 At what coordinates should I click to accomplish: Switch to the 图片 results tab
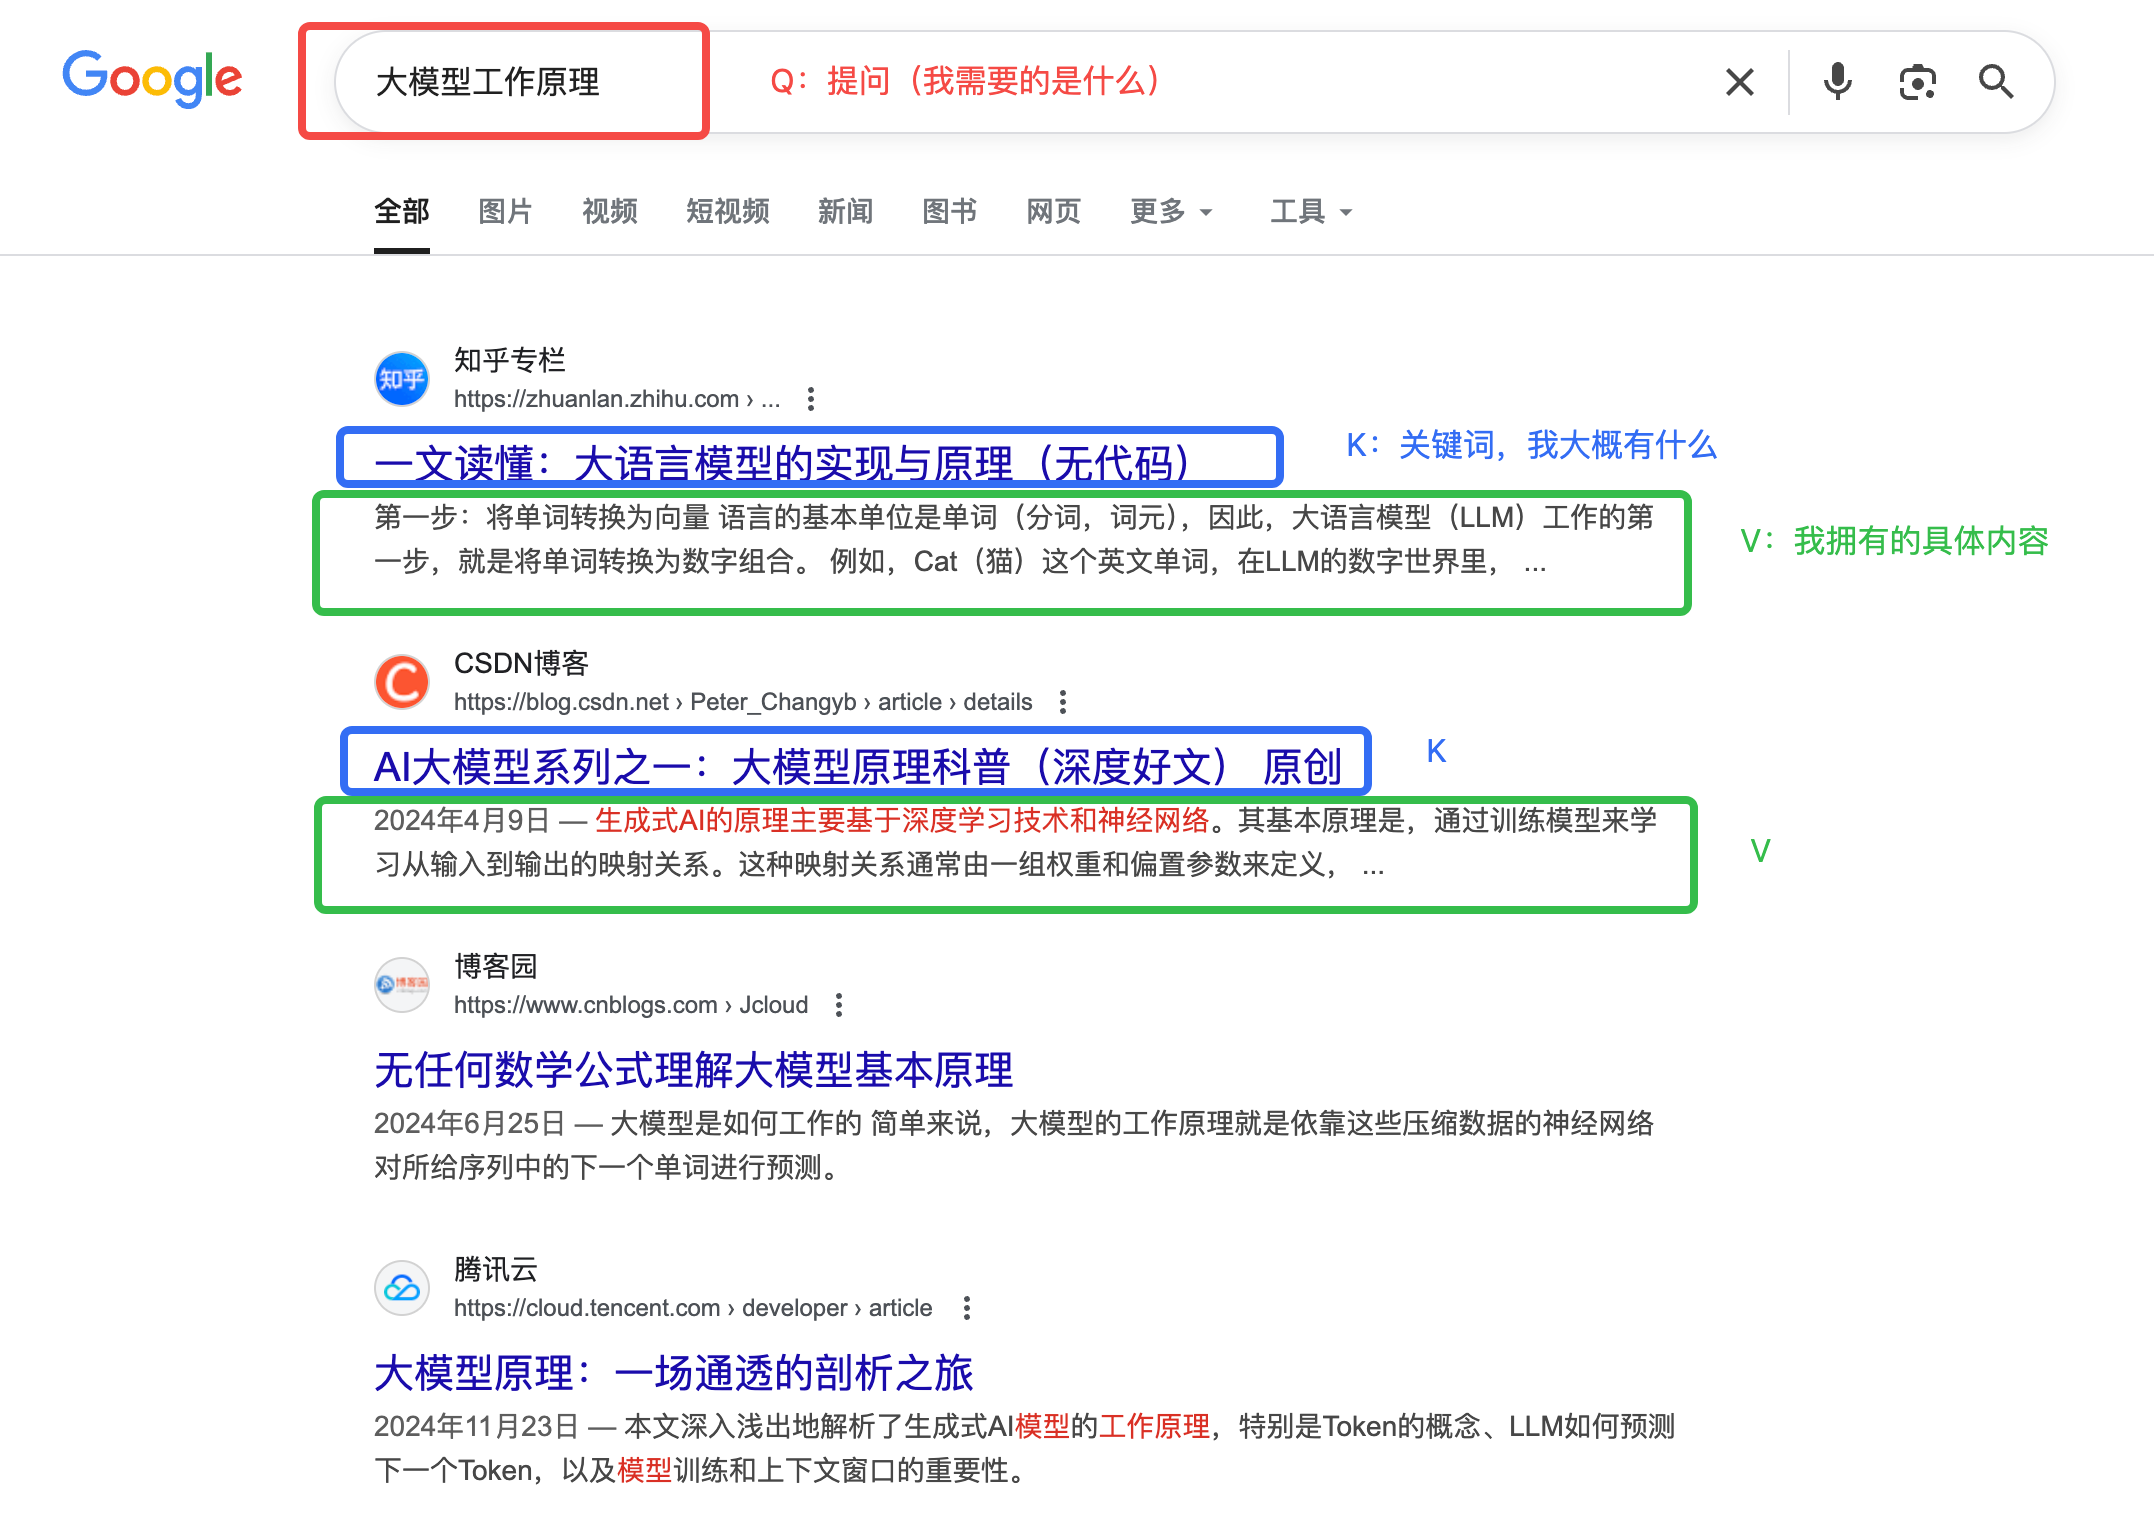tap(504, 211)
